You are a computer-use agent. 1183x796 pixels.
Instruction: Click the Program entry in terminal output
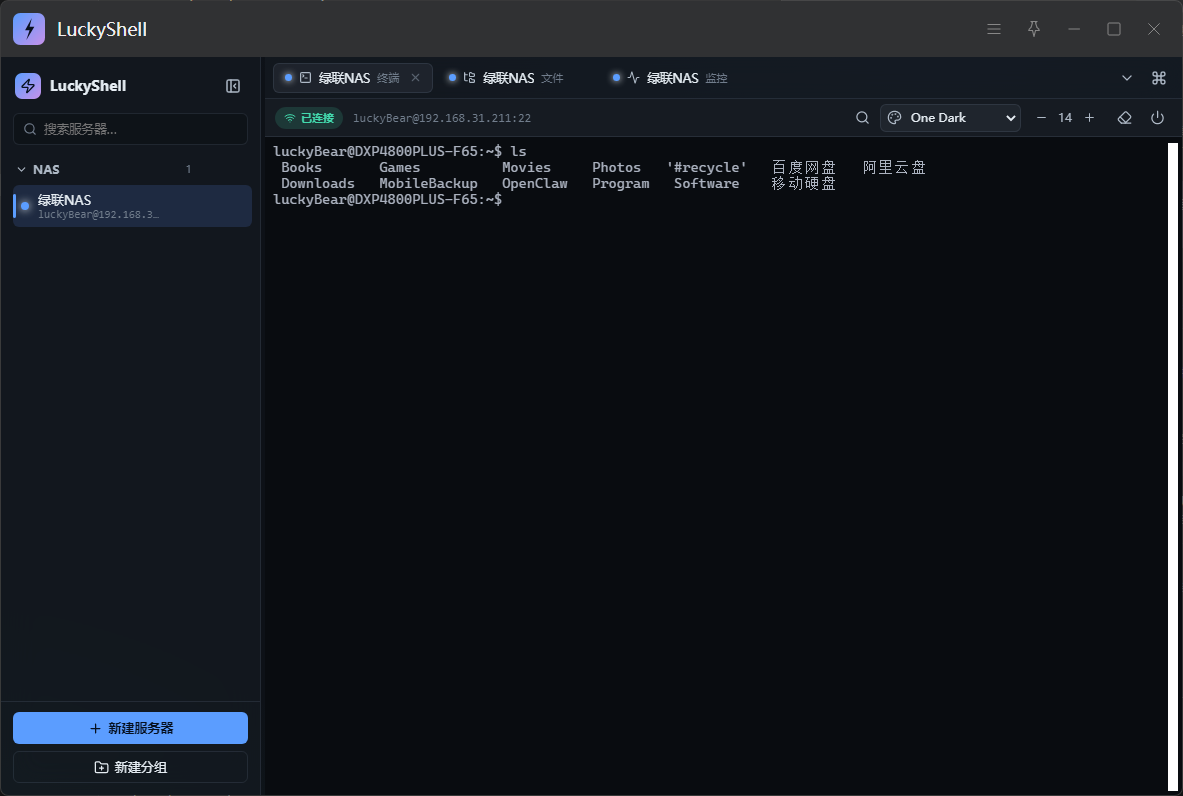click(620, 183)
